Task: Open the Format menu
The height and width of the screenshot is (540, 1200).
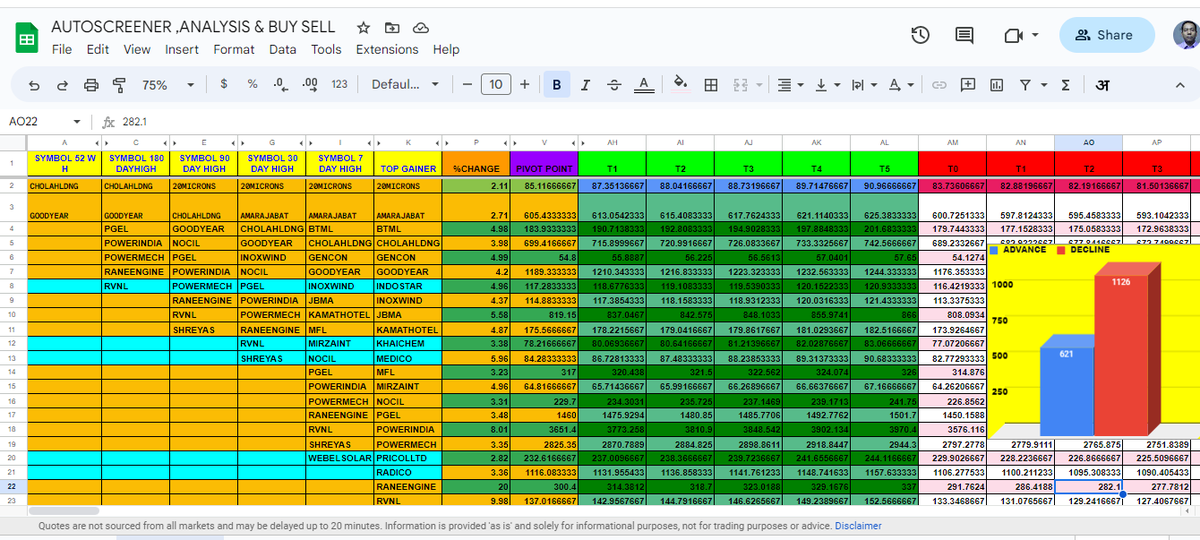Action: tap(234, 49)
